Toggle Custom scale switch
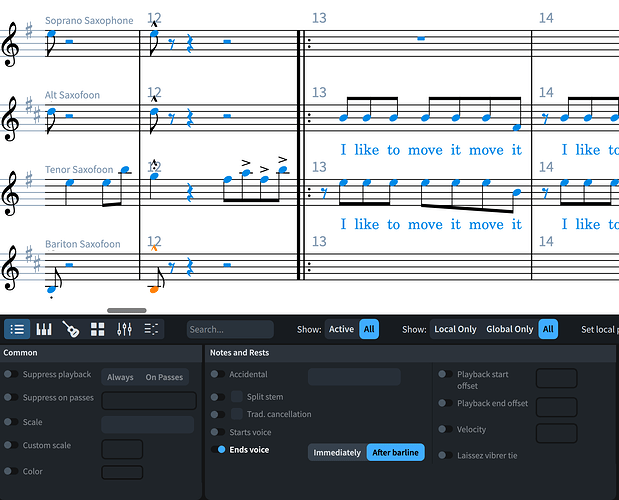Screen dimensions: 619x500 pyautogui.click(x=11, y=445)
